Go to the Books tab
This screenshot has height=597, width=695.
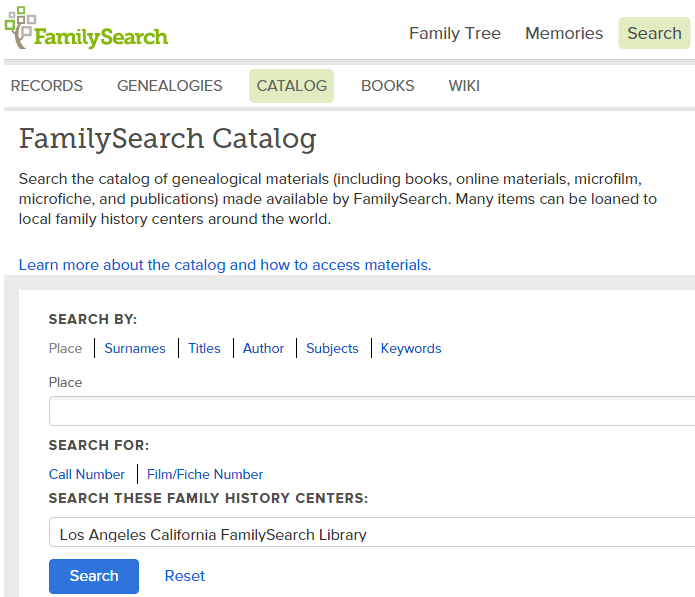pos(387,86)
